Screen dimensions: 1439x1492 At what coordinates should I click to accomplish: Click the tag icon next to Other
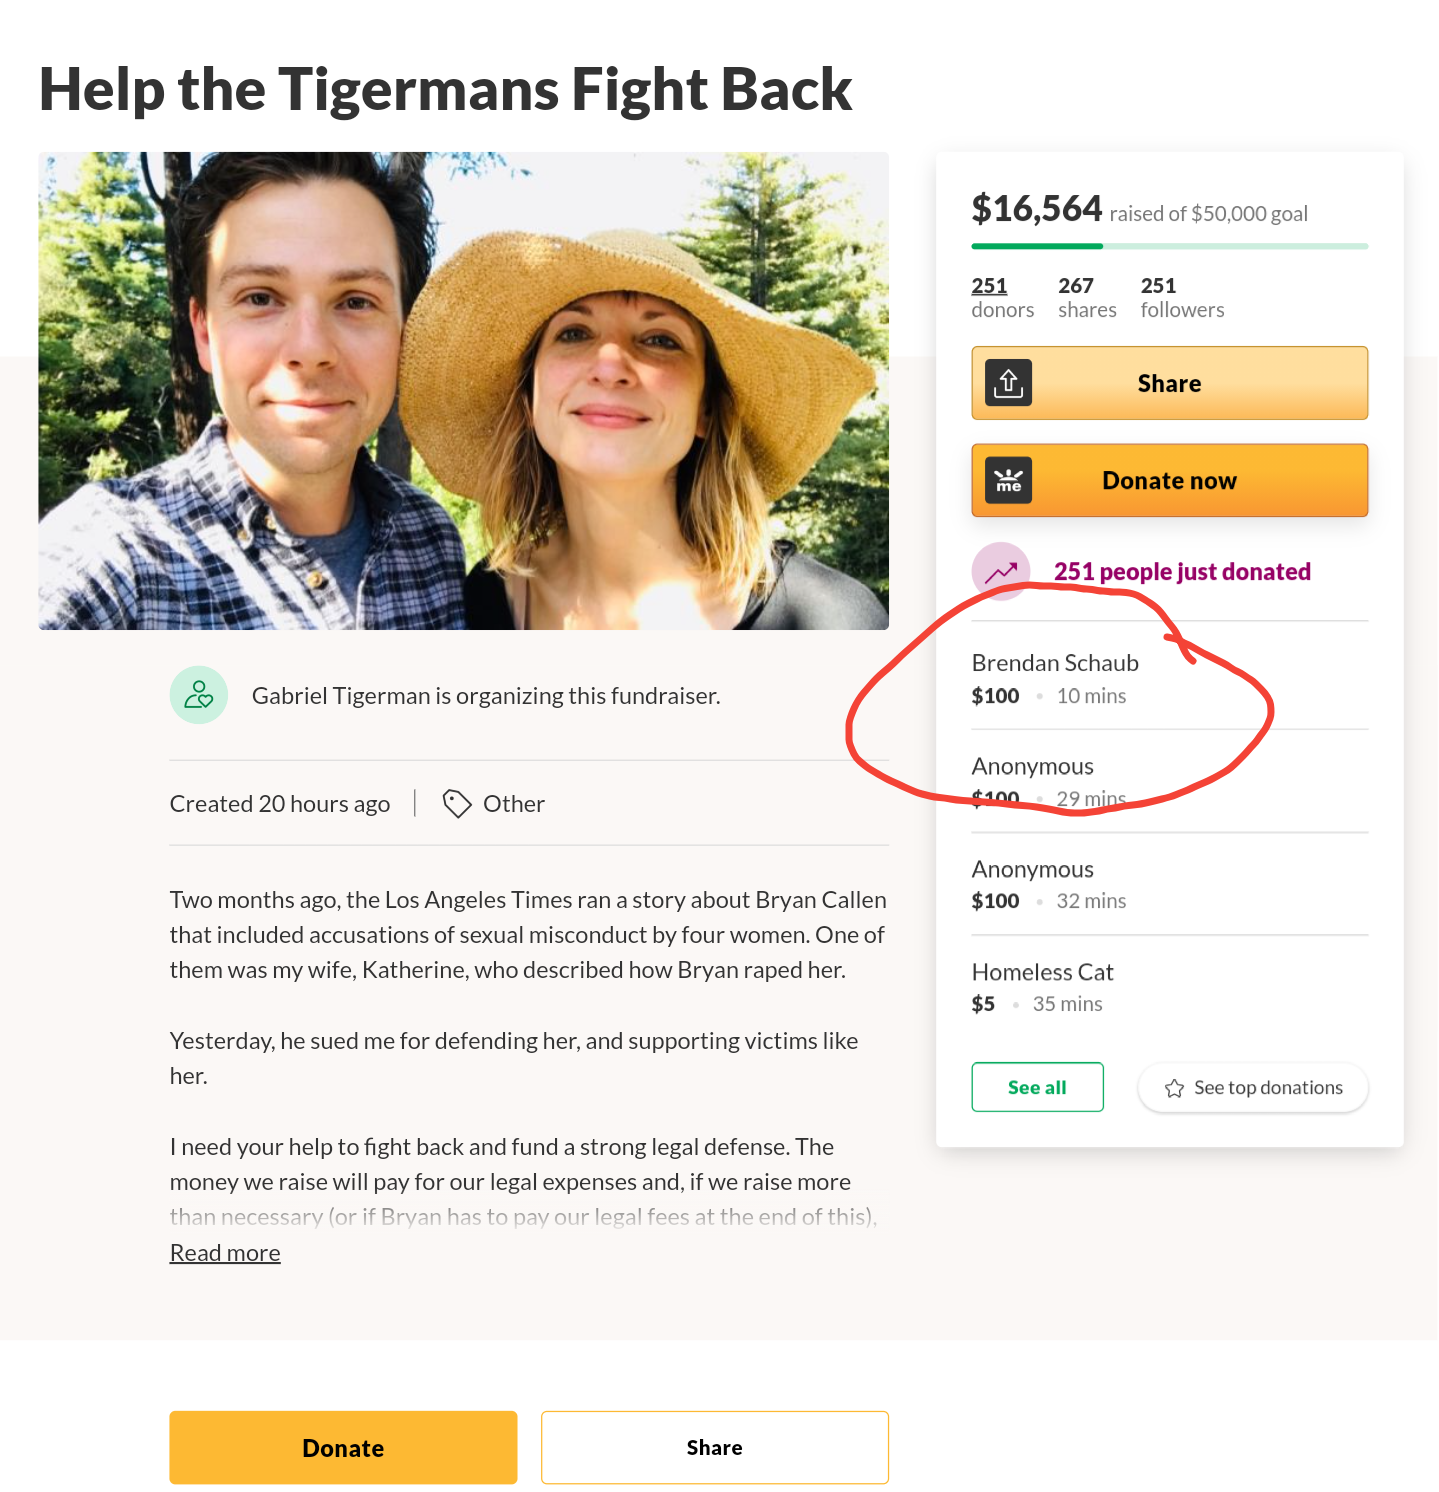click(457, 804)
